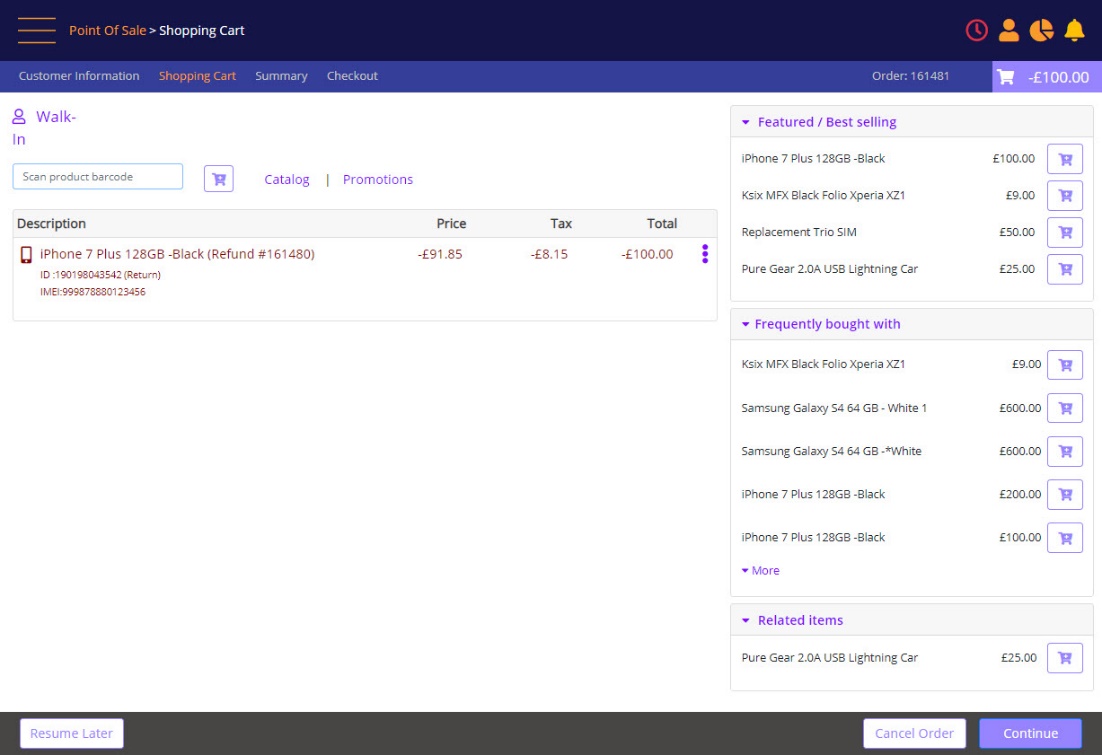Click the -£8.15 tax value
Image resolution: width=1102 pixels, height=755 pixels.
(x=549, y=254)
